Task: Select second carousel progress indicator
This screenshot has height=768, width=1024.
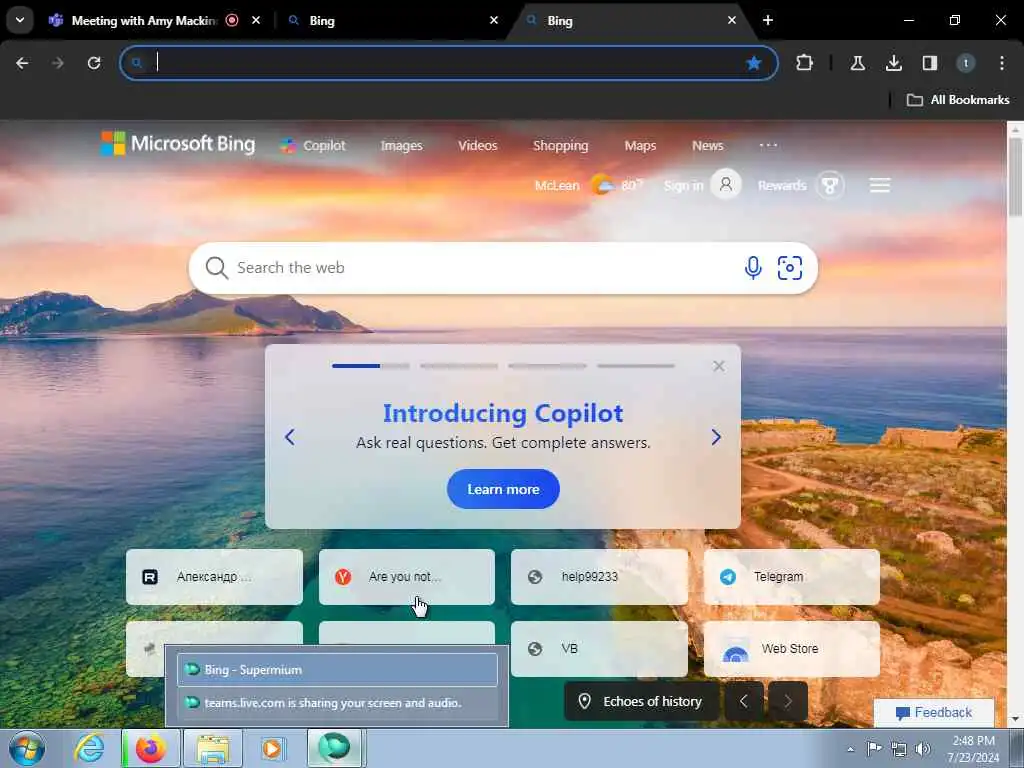Action: 459,366
